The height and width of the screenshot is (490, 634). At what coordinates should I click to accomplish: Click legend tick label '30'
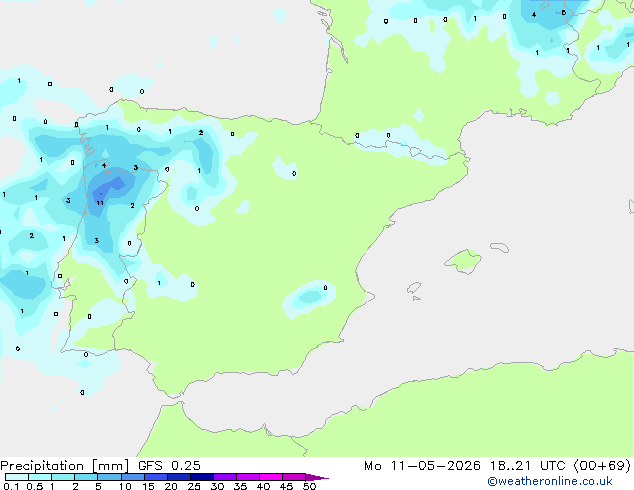[217, 486]
